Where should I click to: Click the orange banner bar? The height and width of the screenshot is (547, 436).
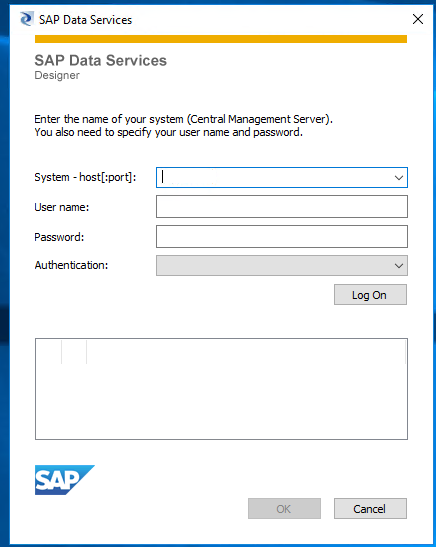coord(221,39)
